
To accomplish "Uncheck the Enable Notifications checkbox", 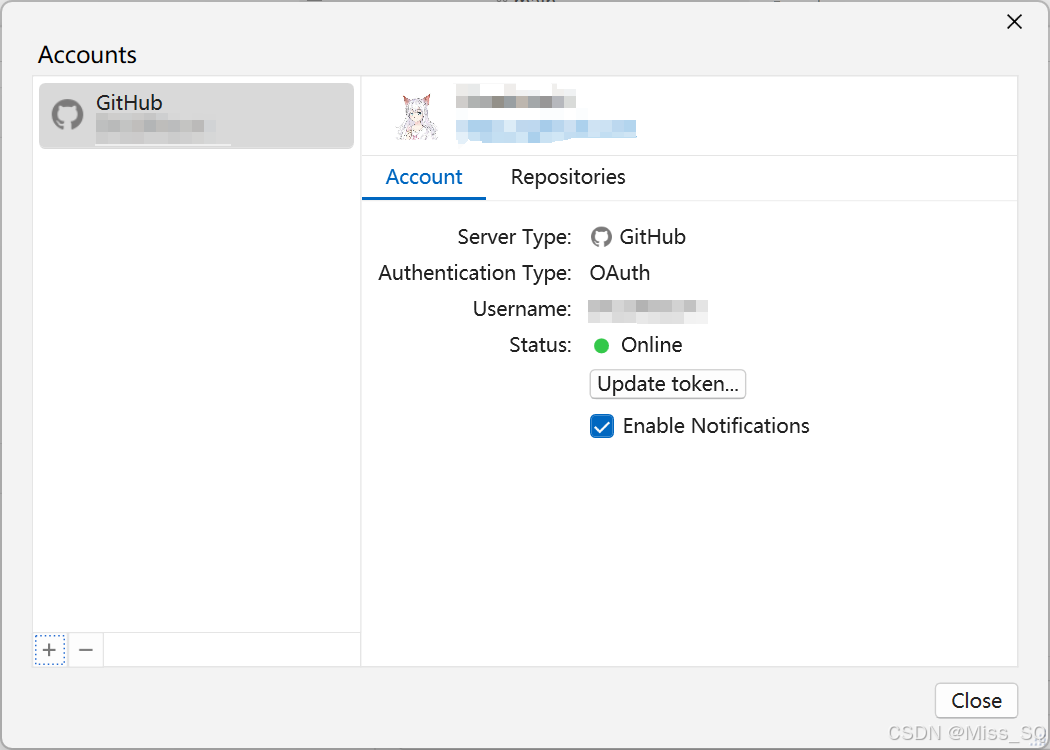I will 602,426.
